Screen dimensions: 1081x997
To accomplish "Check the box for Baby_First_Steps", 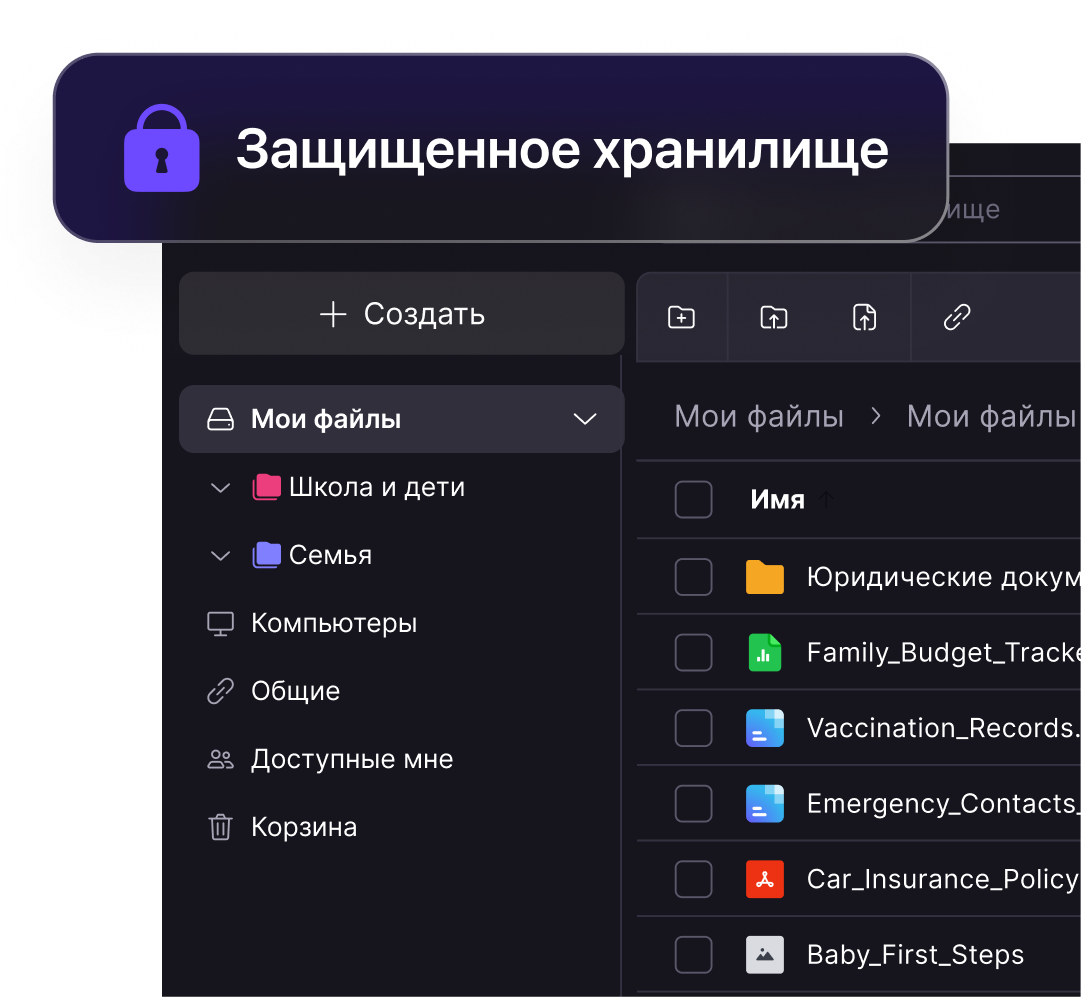I will (694, 955).
